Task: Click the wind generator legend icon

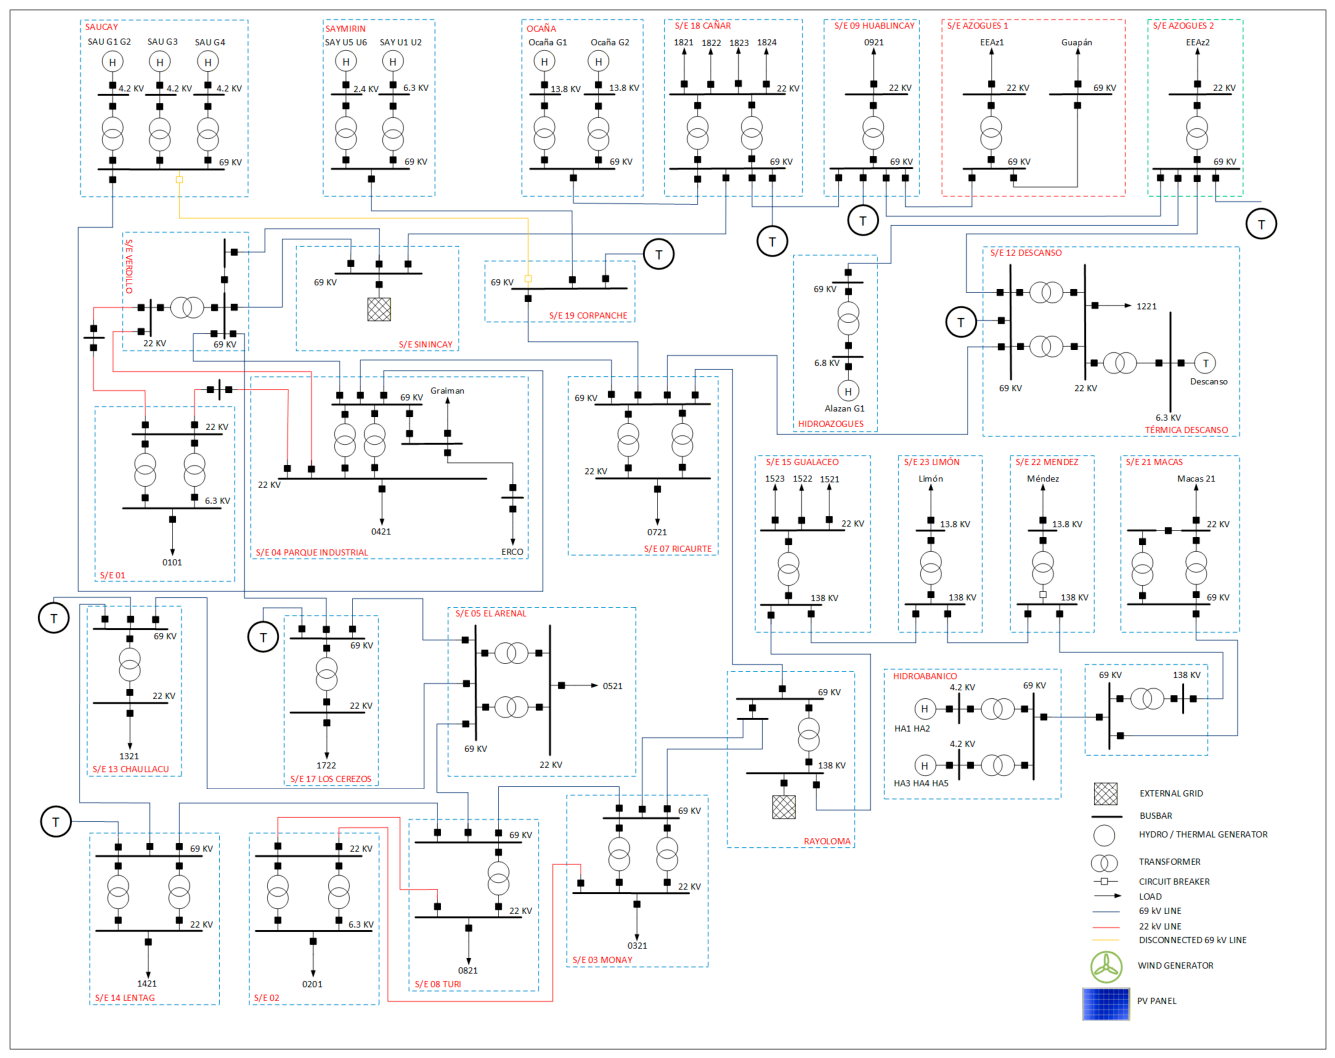Action: point(1105,966)
